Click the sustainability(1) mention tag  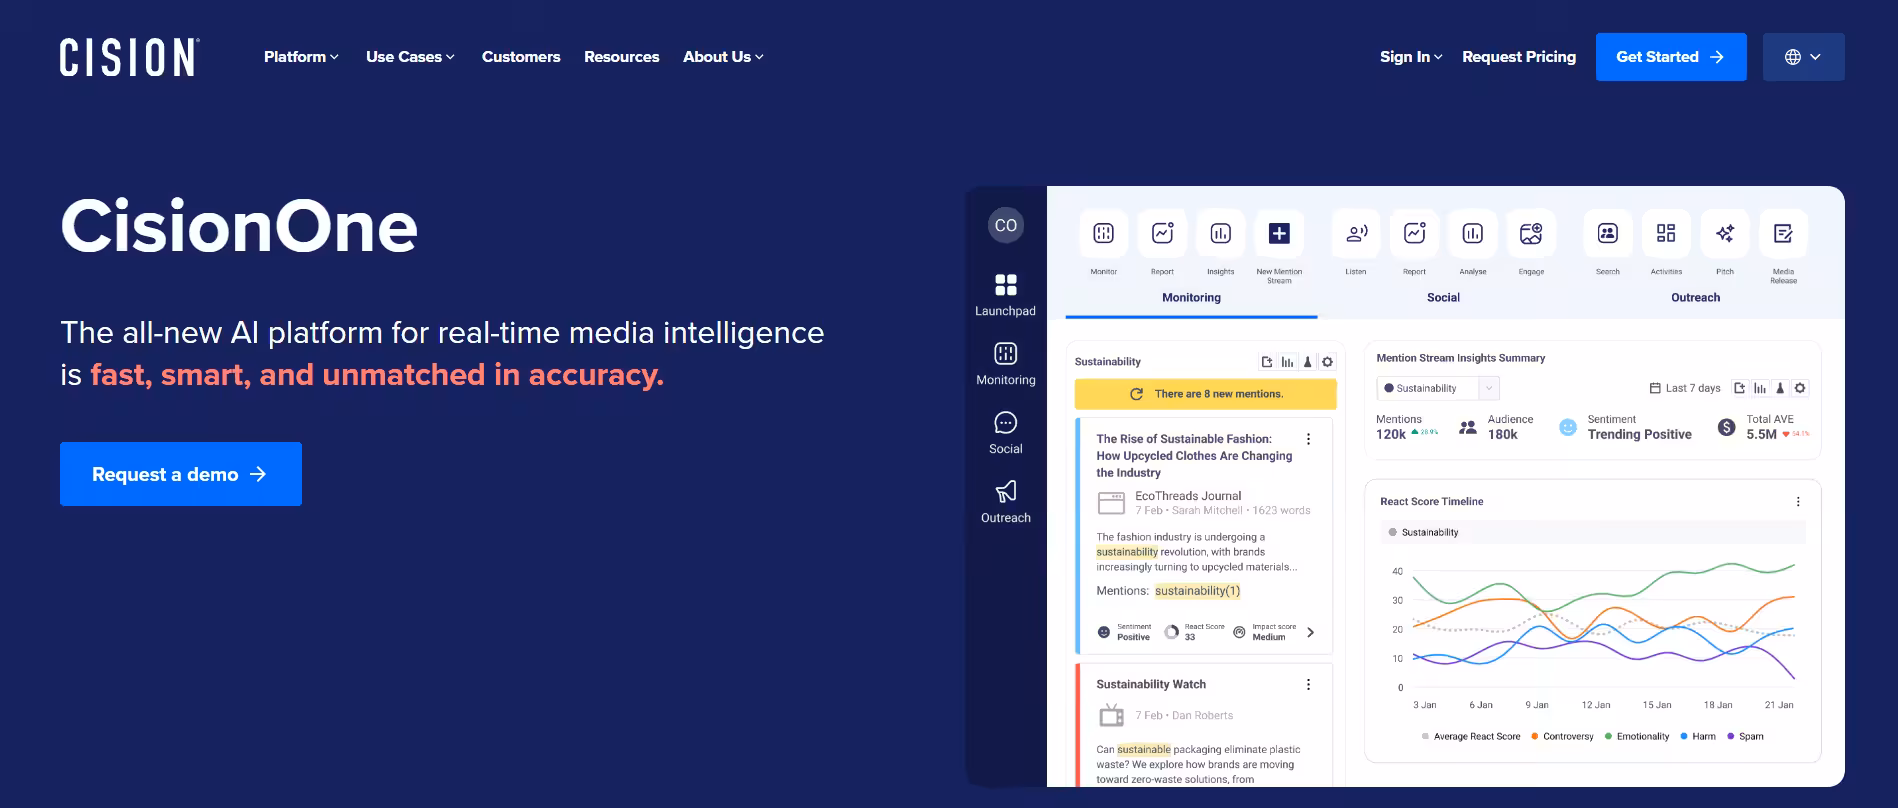pos(1197,591)
